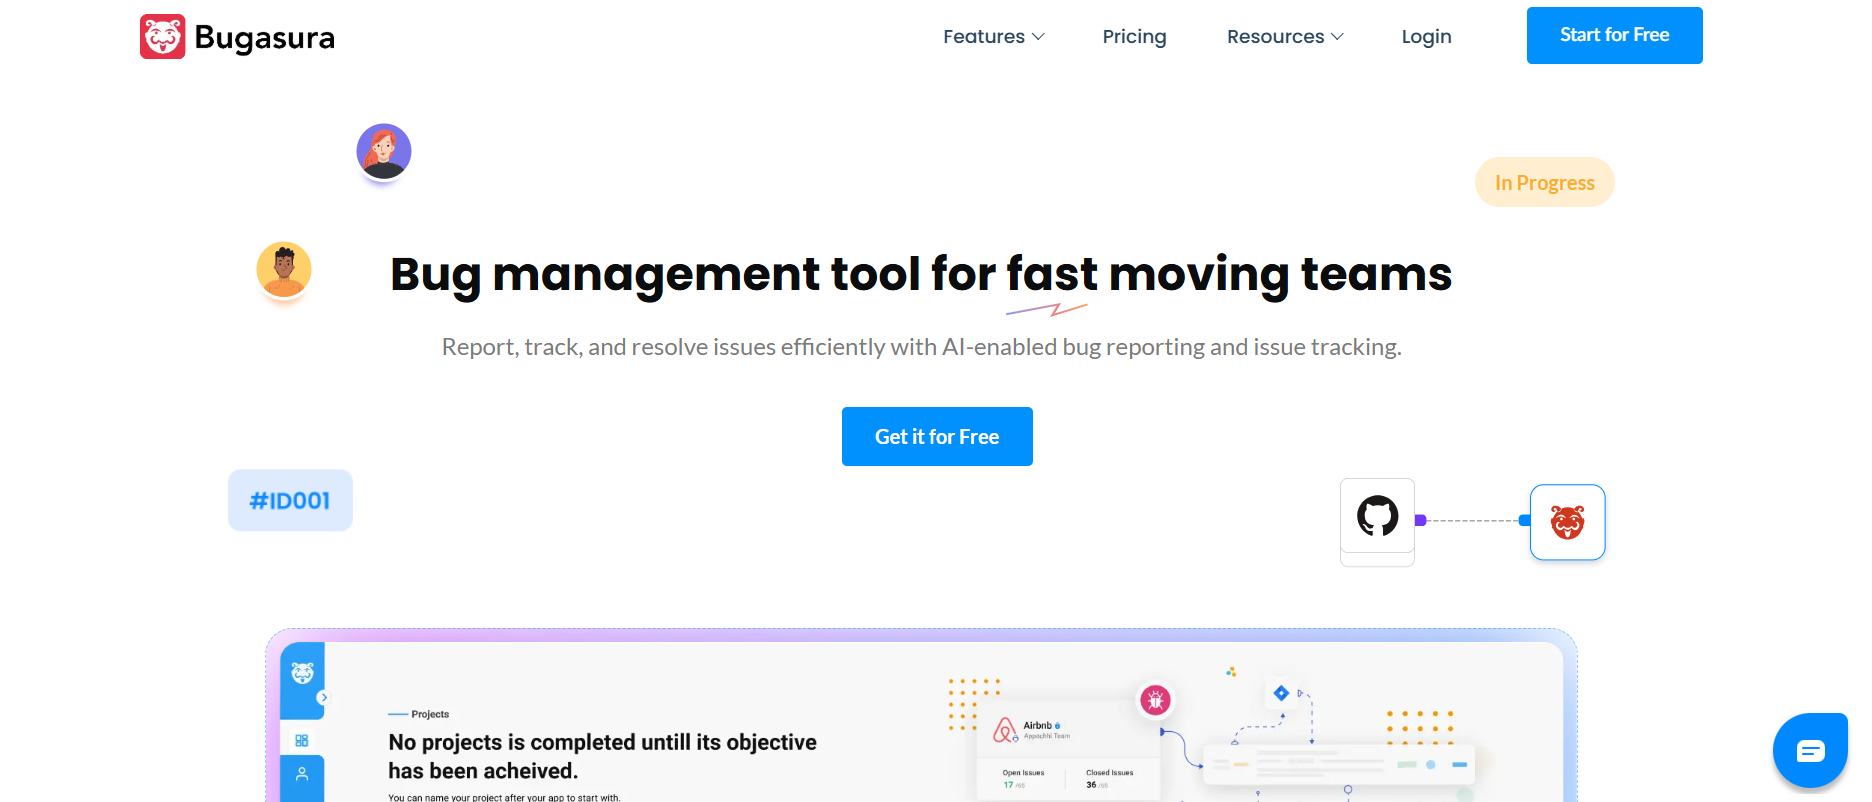This screenshot has width=1872, height=802.
Task: Expand the preview sidebar with its chevron arrow
Action: 323,697
